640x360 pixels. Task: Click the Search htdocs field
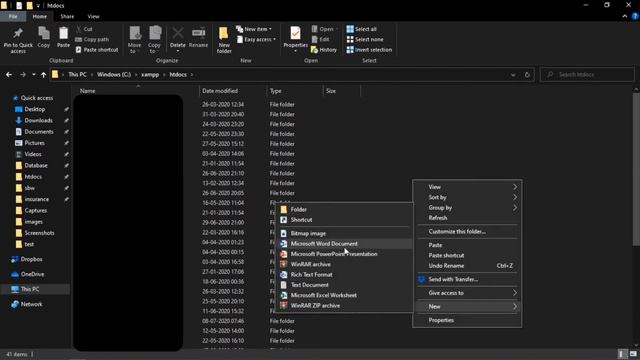(587, 75)
